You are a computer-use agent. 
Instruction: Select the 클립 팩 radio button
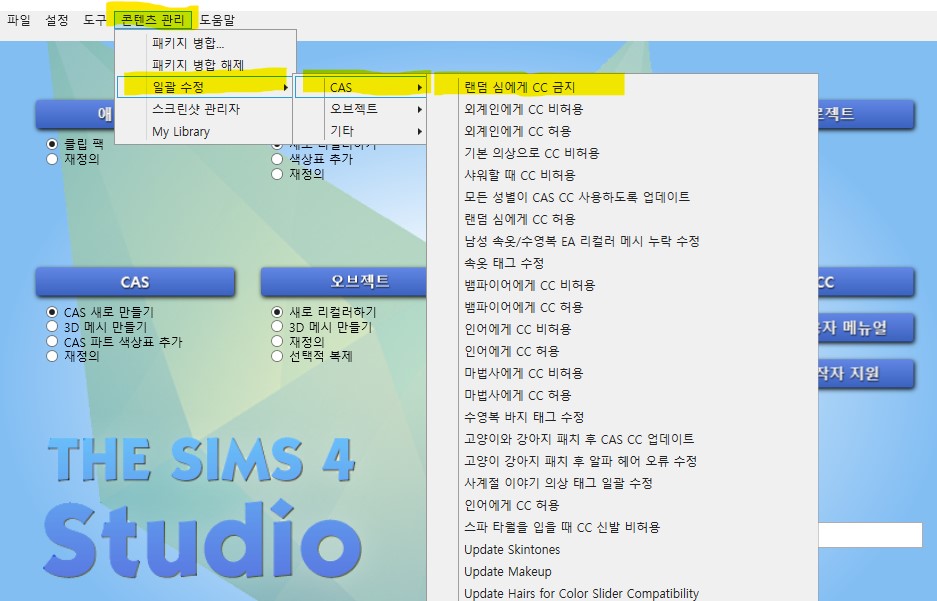coord(52,144)
